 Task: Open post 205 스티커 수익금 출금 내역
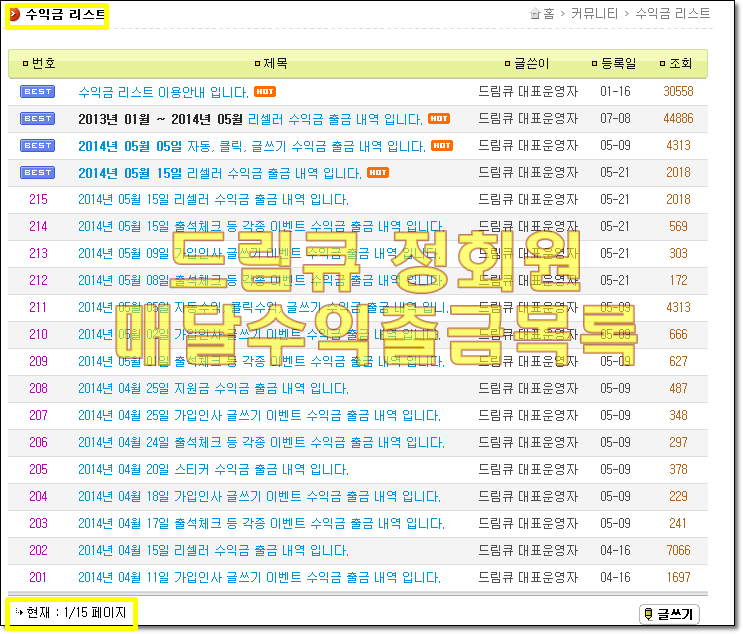click(x=213, y=470)
